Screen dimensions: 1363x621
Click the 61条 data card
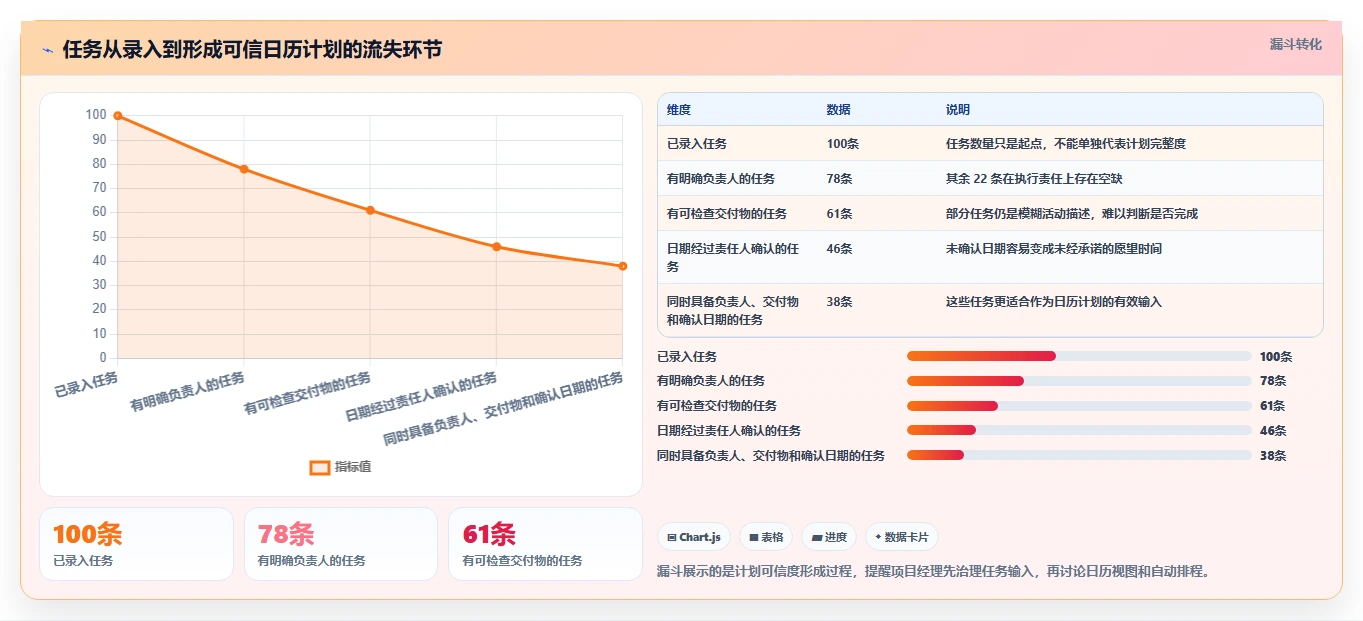tap(545, 544)
